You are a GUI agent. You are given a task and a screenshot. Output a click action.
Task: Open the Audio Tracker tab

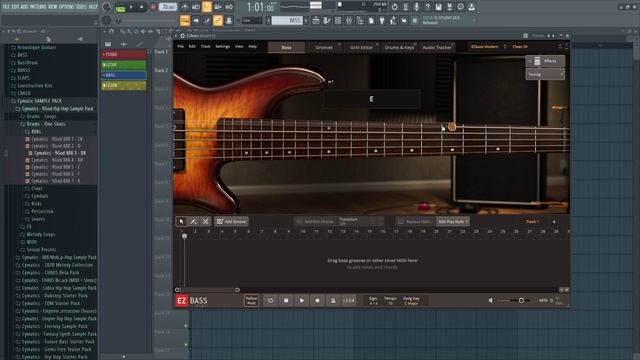pos(437,47)
